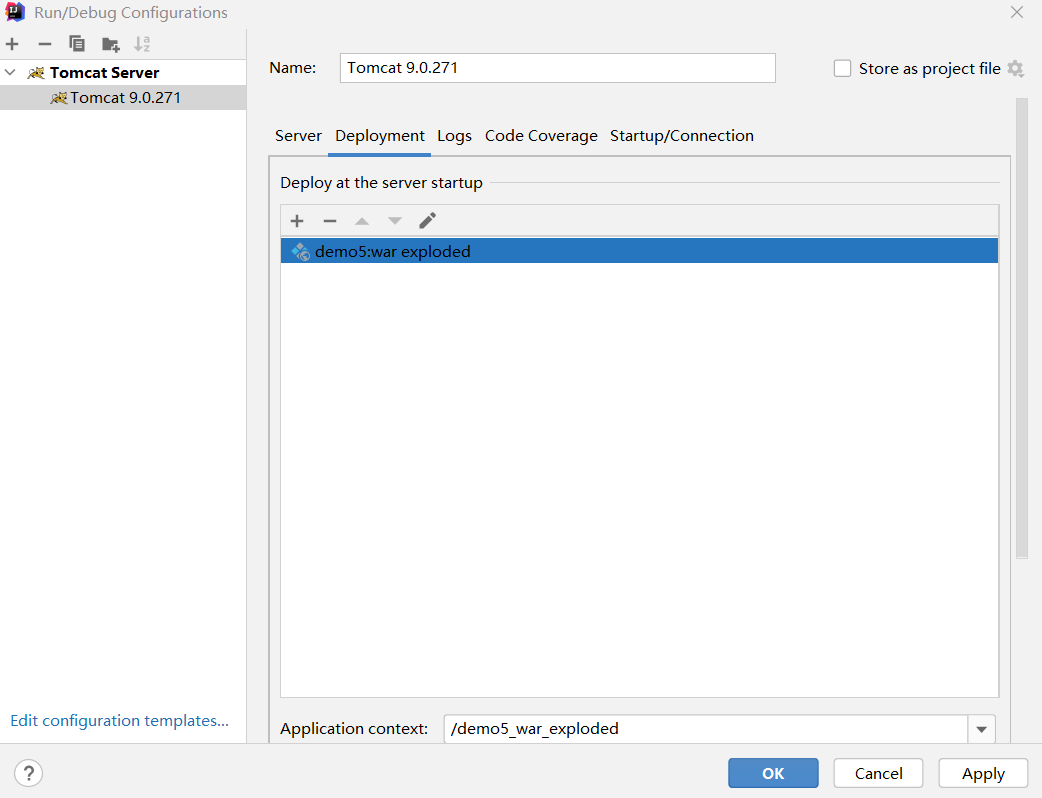This screenshot has height=798, width=1042.
Task: Select Tomcat 9.0.271 in the tree
Action: coord(123,98)
